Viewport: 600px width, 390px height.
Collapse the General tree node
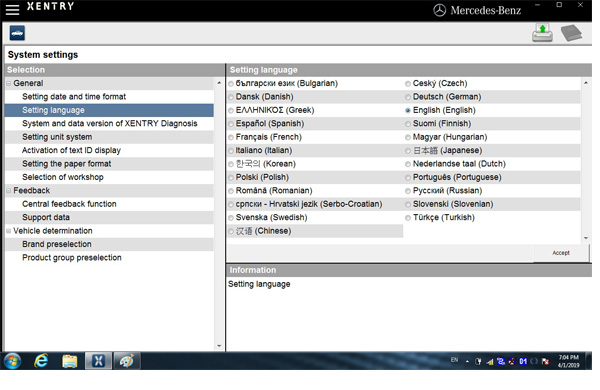tap(8, 83)
